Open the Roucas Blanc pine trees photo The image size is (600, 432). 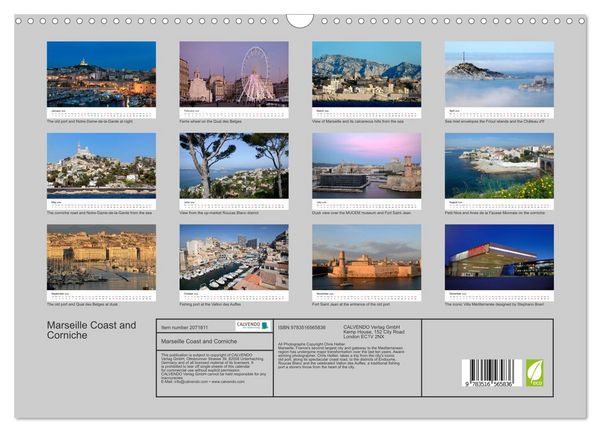tap(234, 166)
